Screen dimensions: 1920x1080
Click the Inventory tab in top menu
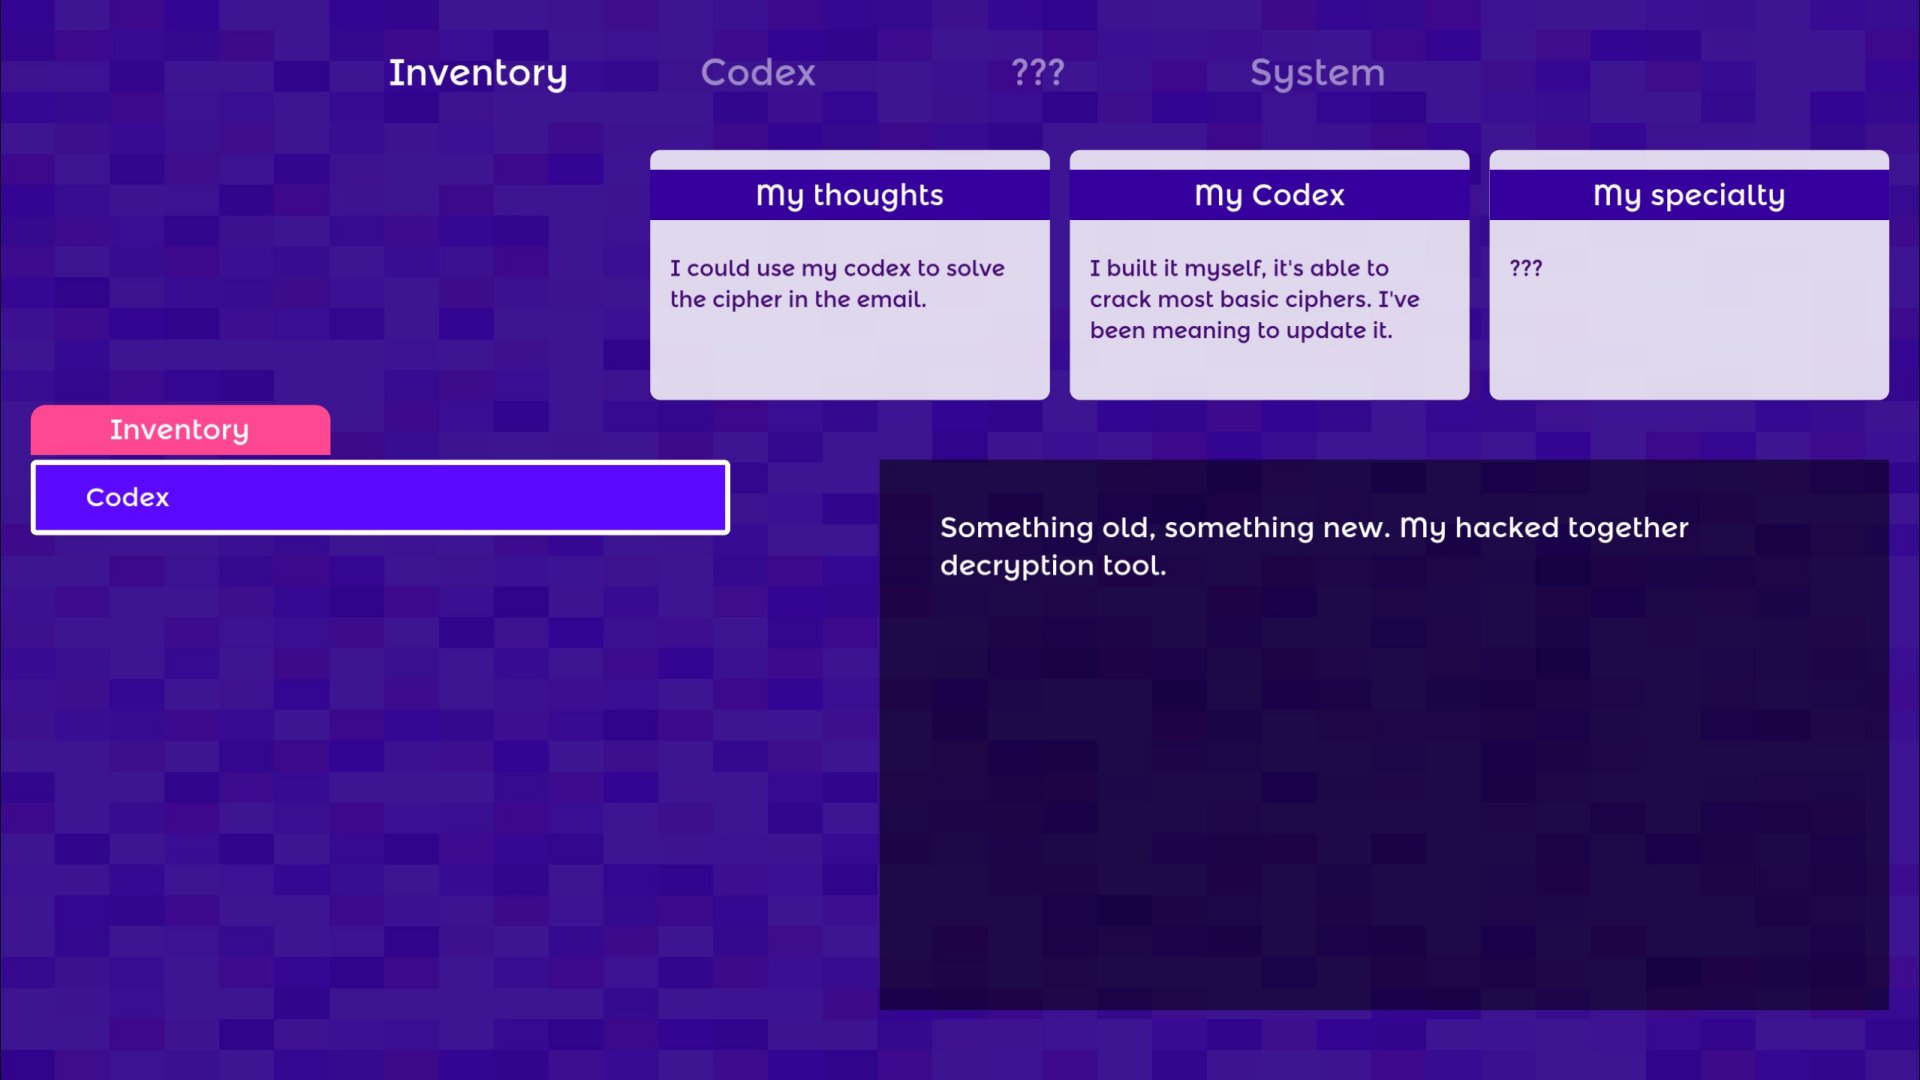(x=477, y=72)
